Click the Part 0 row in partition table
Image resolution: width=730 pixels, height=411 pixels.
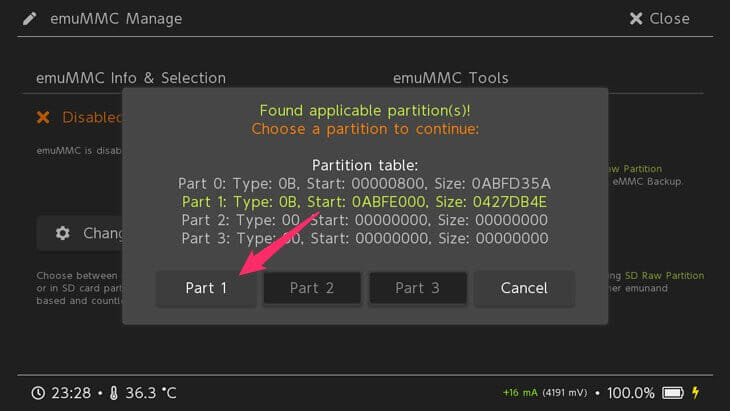[x=364, y=184]
